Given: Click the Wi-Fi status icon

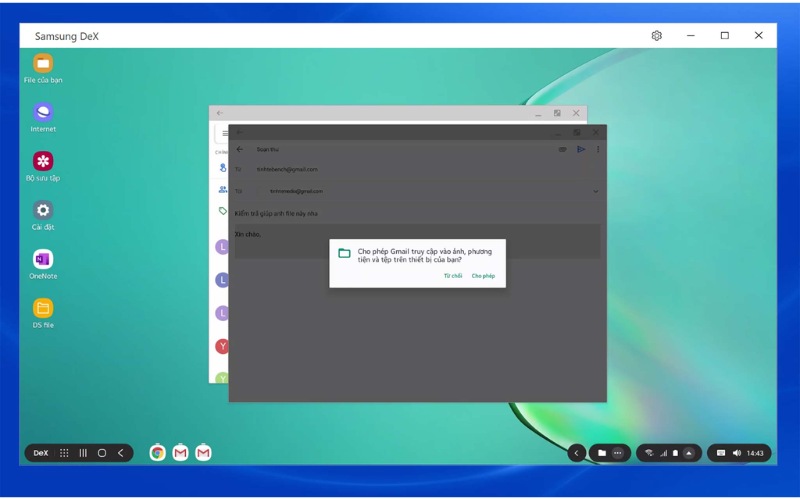Looking at the screenshot, I should tap(649, 453).
